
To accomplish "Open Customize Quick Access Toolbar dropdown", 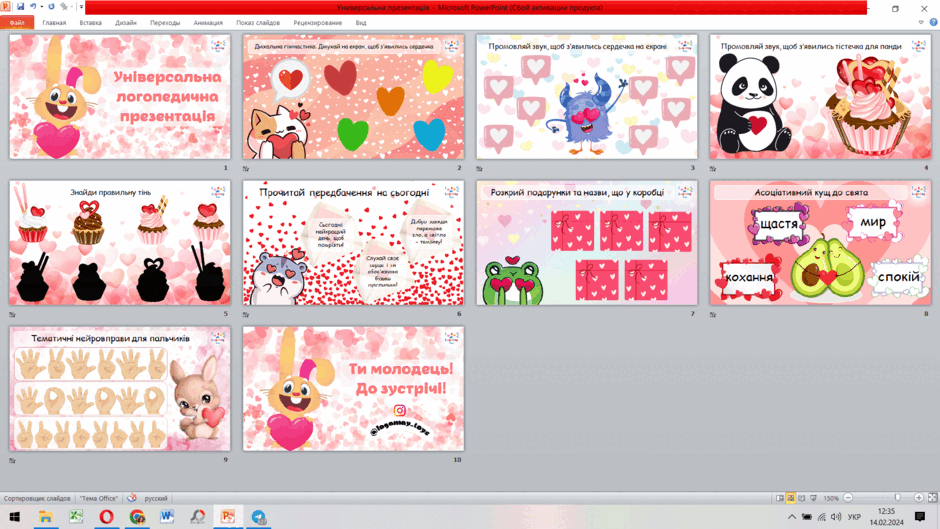I will tap(82, 7).
